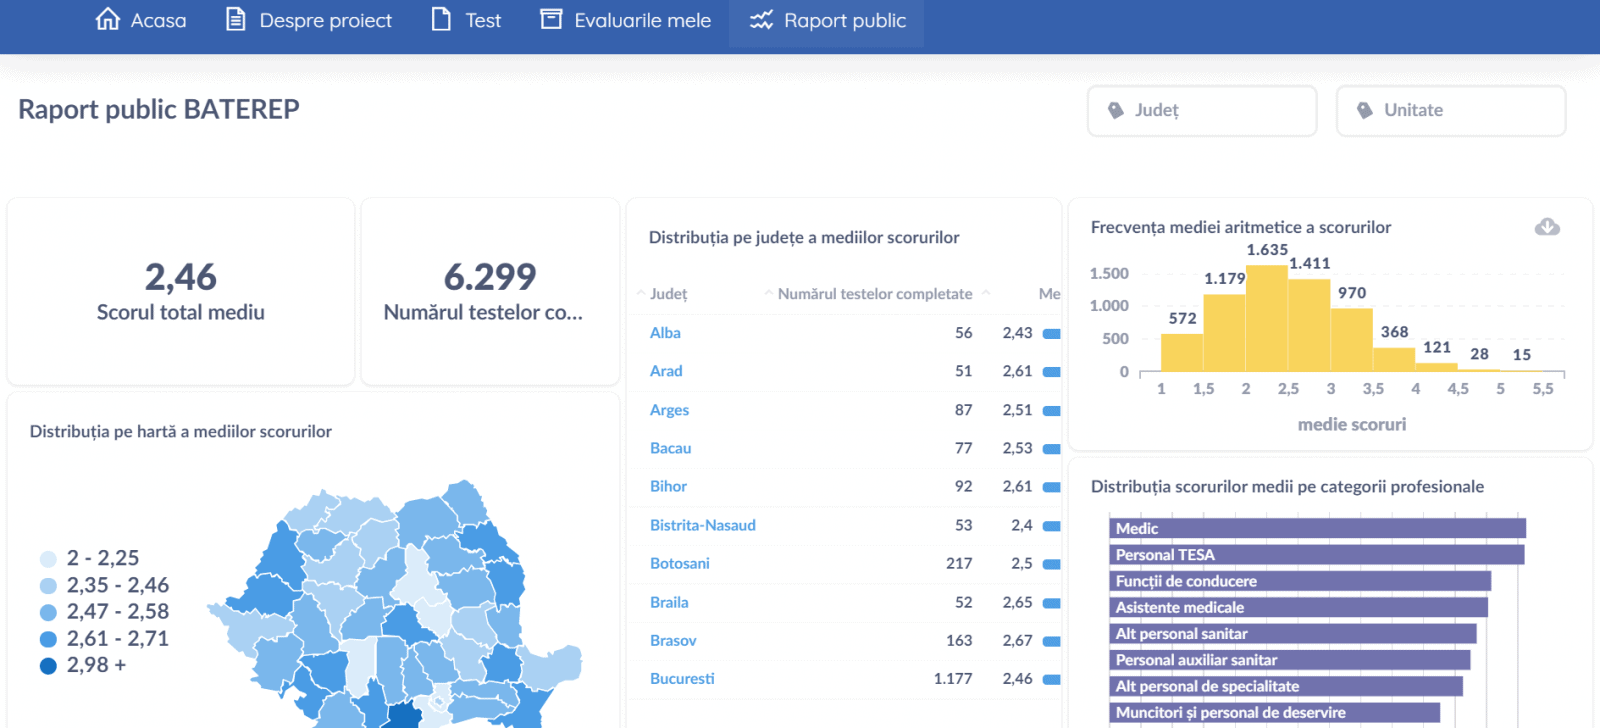Click the Despre proiect document icon

[235, 19]
